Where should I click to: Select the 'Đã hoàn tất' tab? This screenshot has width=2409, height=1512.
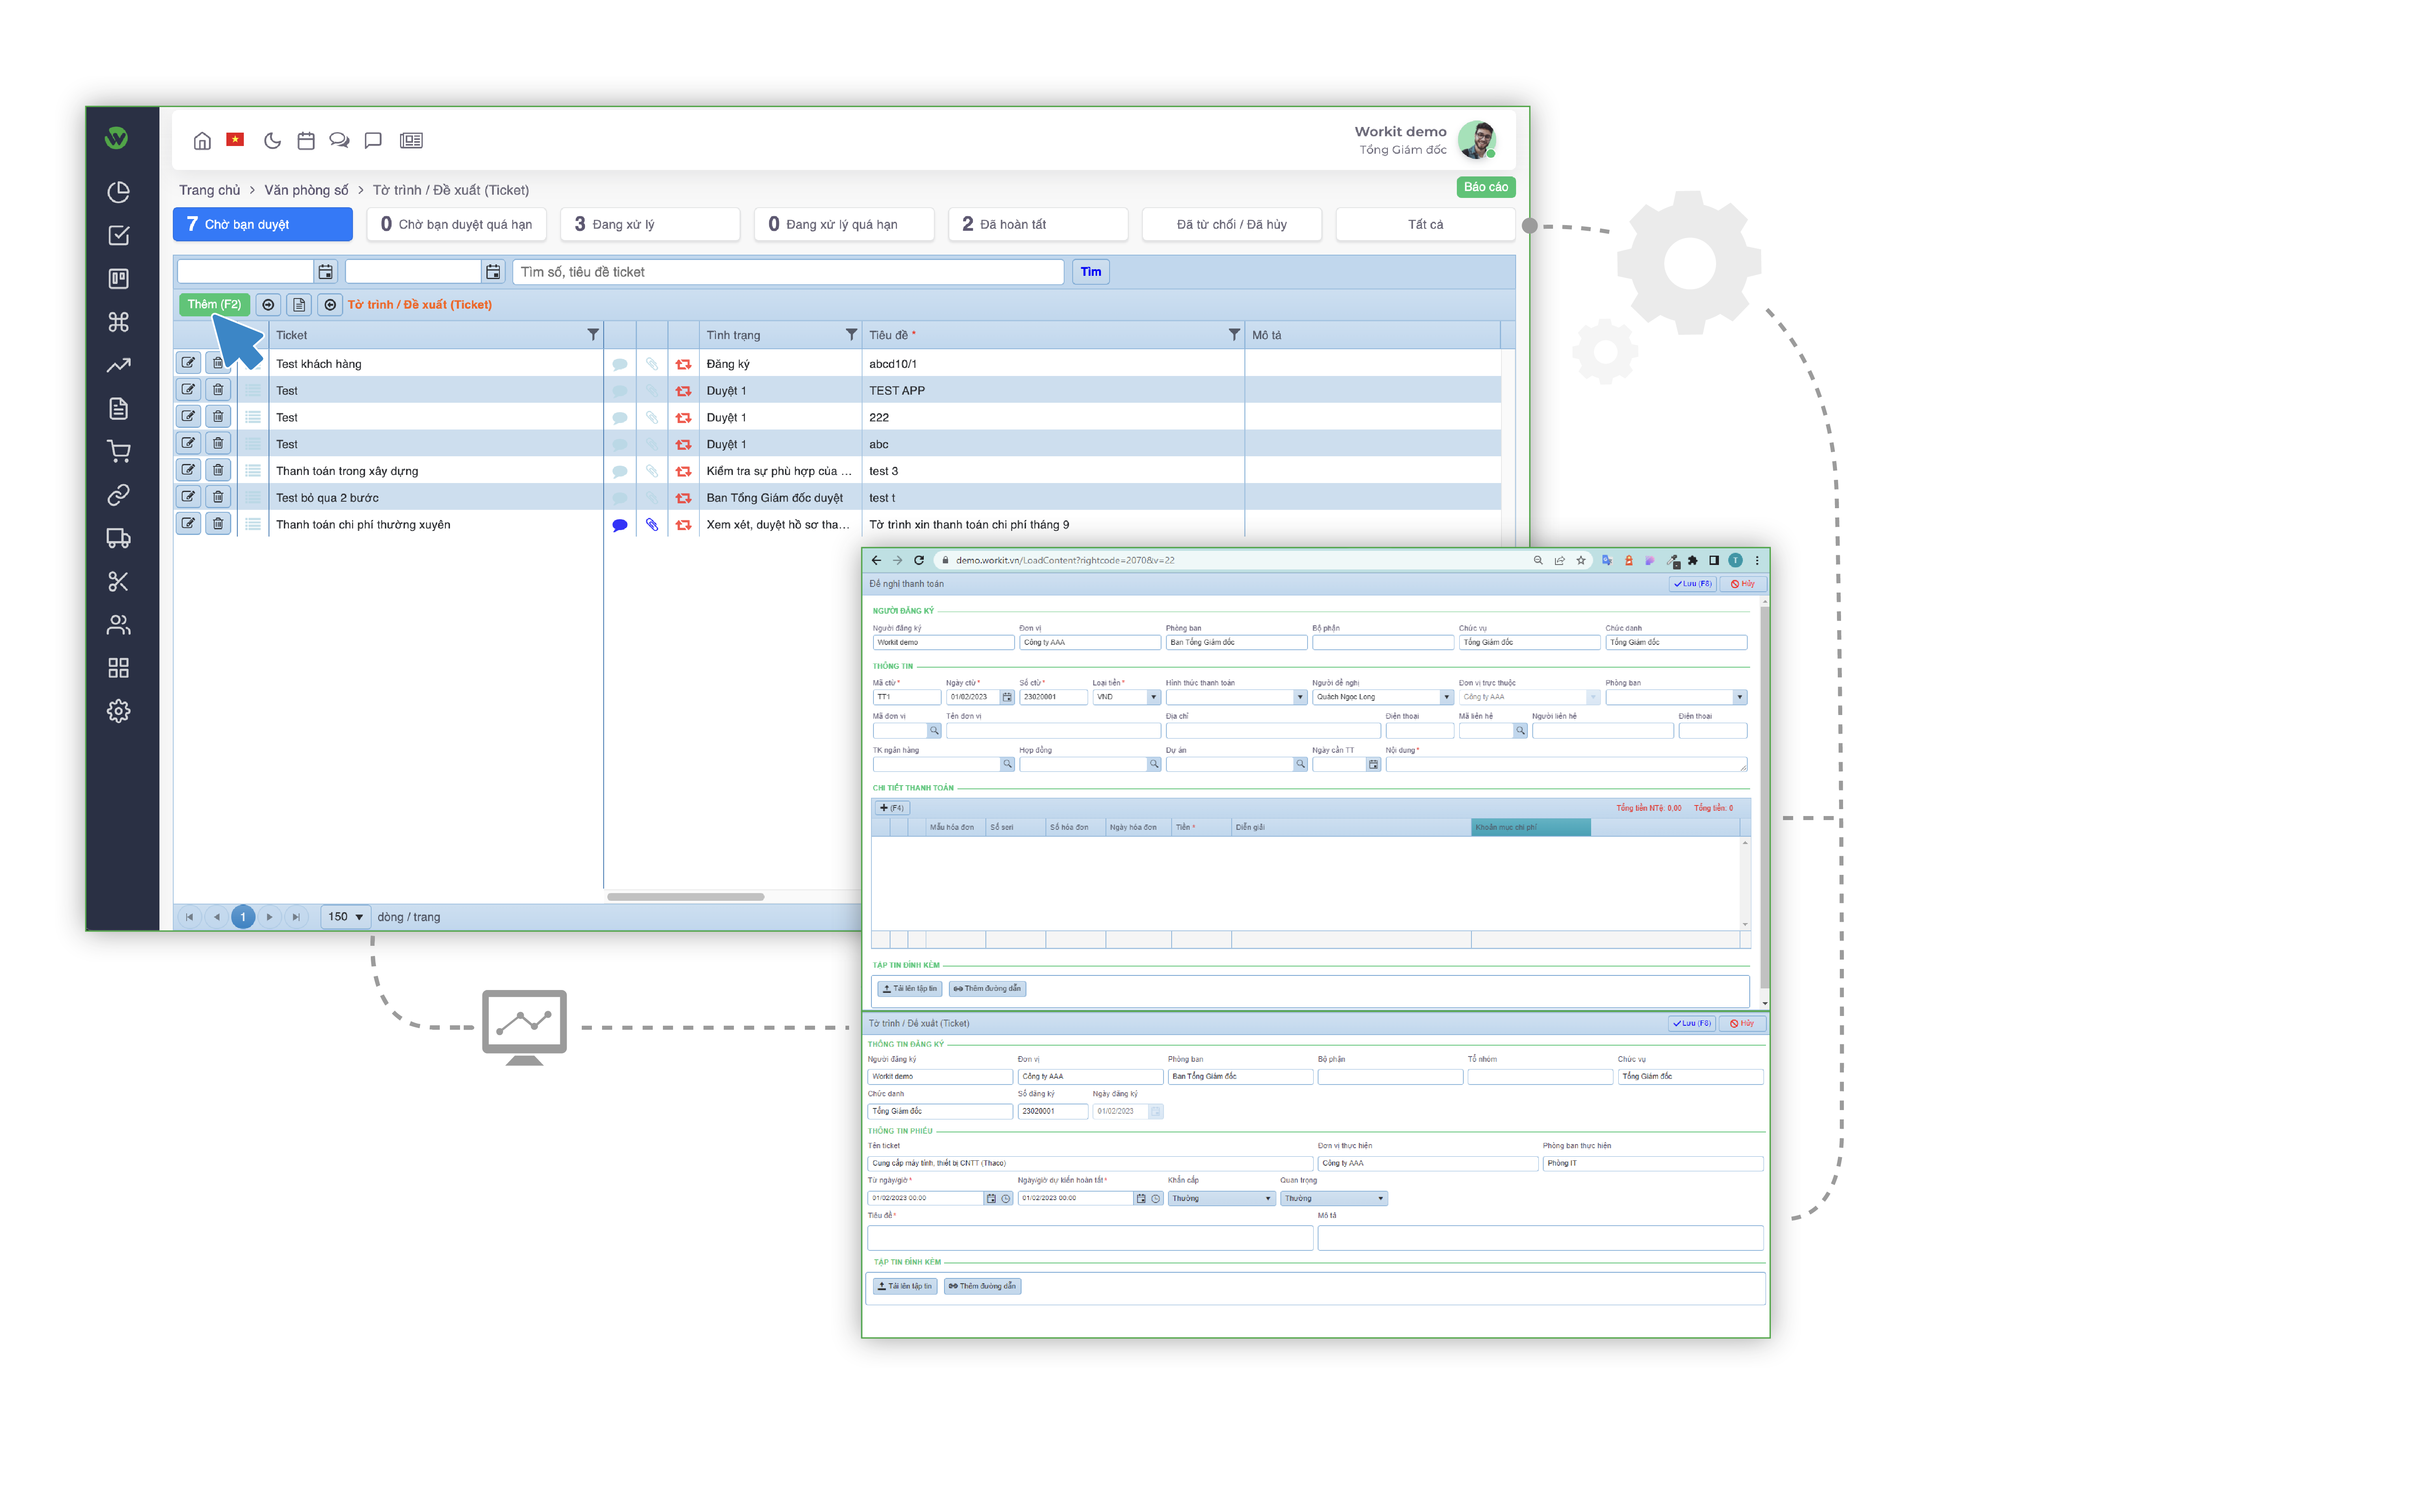pyautogui.click(x=1038, y=224)
